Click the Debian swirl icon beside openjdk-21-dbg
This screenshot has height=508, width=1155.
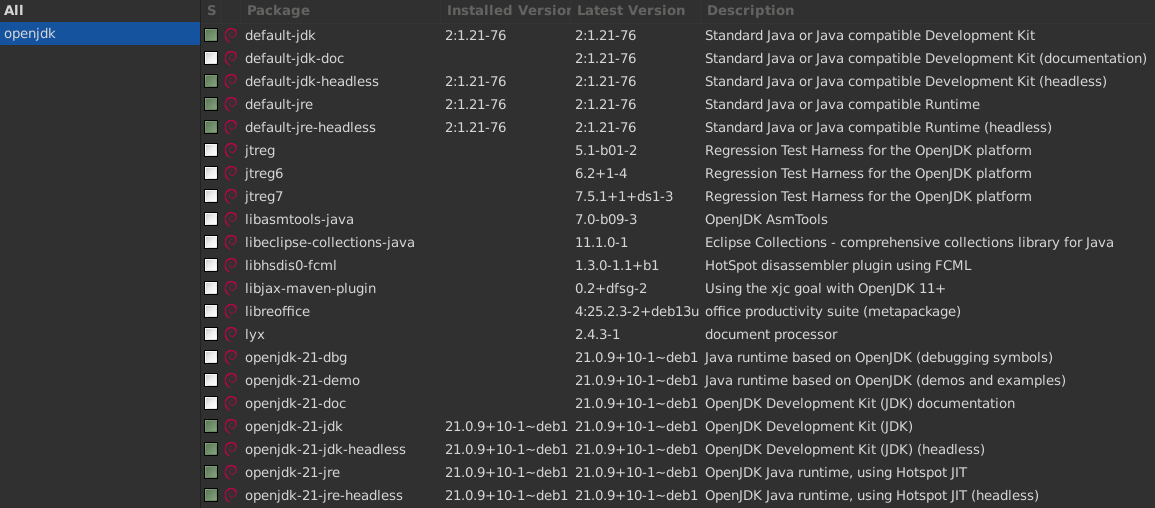pos(231,358)
